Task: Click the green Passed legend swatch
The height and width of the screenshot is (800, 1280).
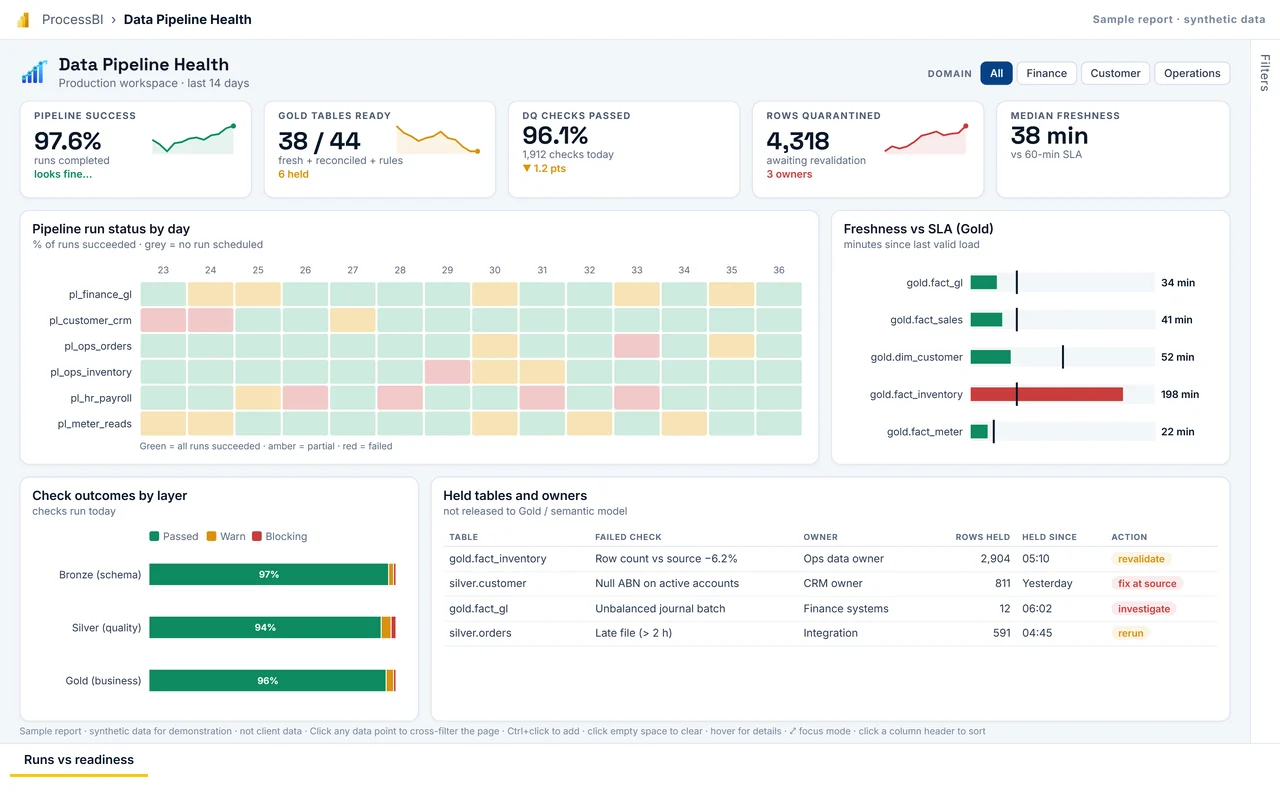Action: pyautogui.click(x=154, y=537)
